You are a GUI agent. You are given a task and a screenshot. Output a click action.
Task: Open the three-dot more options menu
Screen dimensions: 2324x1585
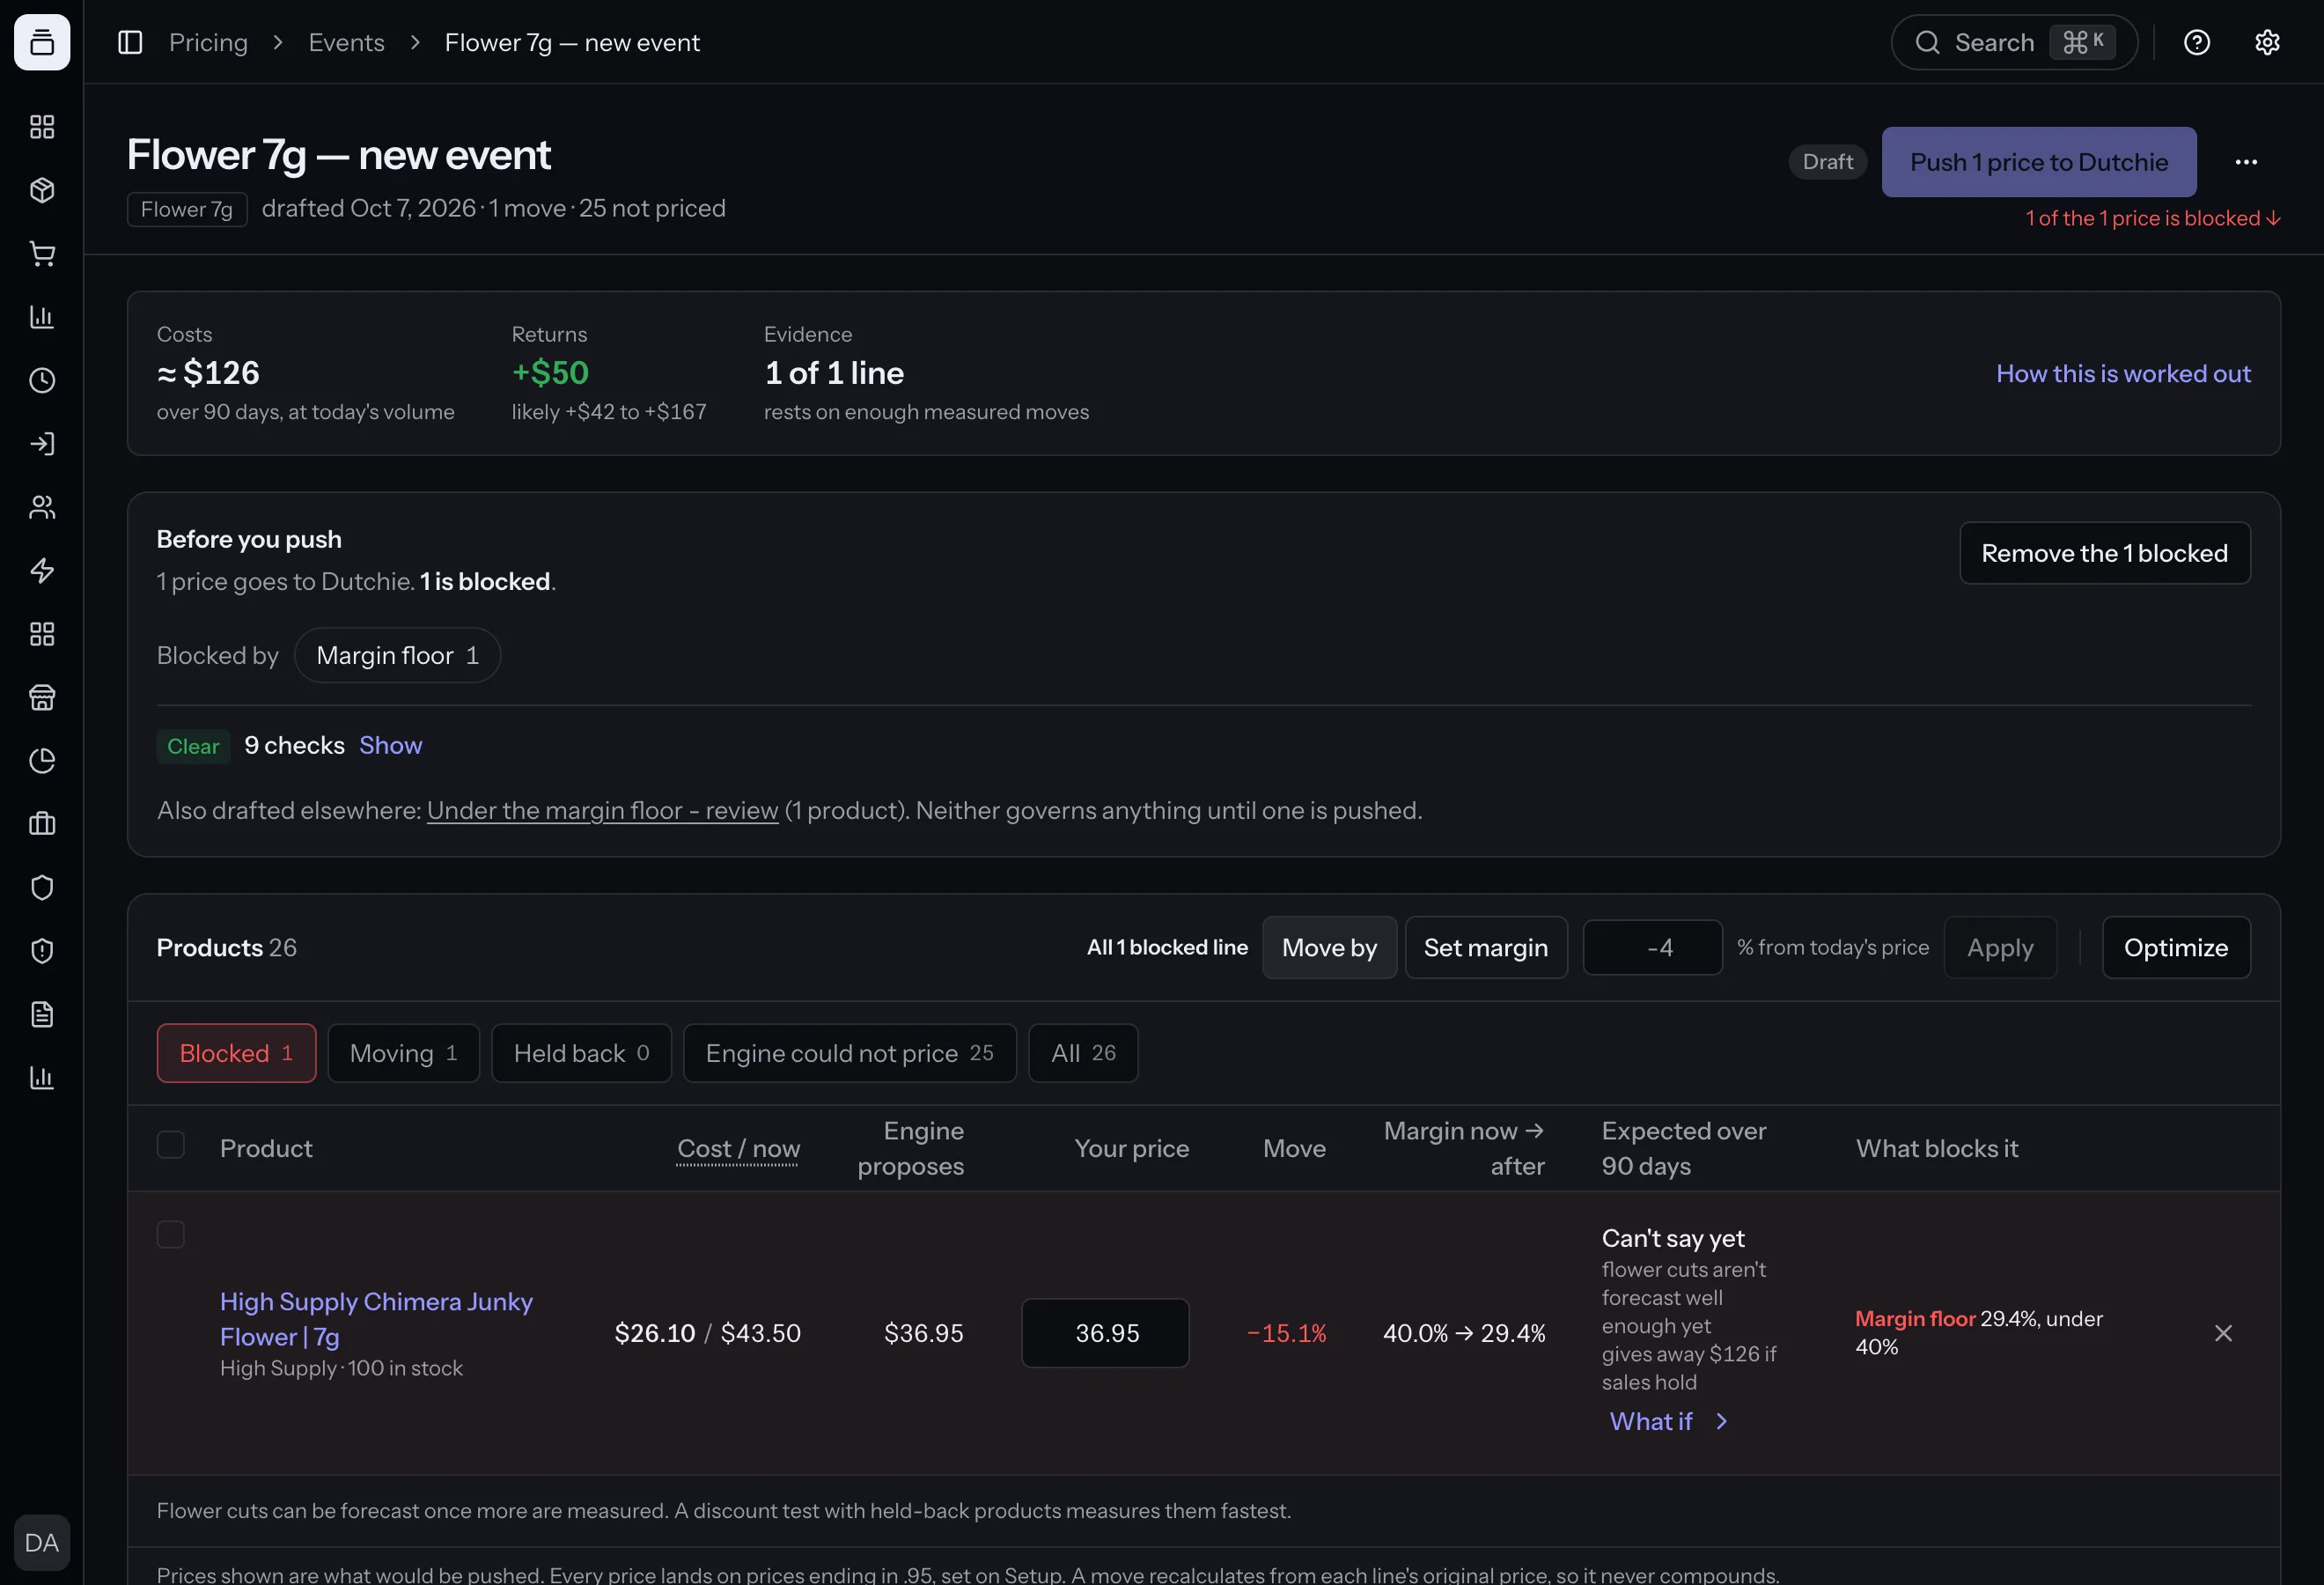[2246, 162]
